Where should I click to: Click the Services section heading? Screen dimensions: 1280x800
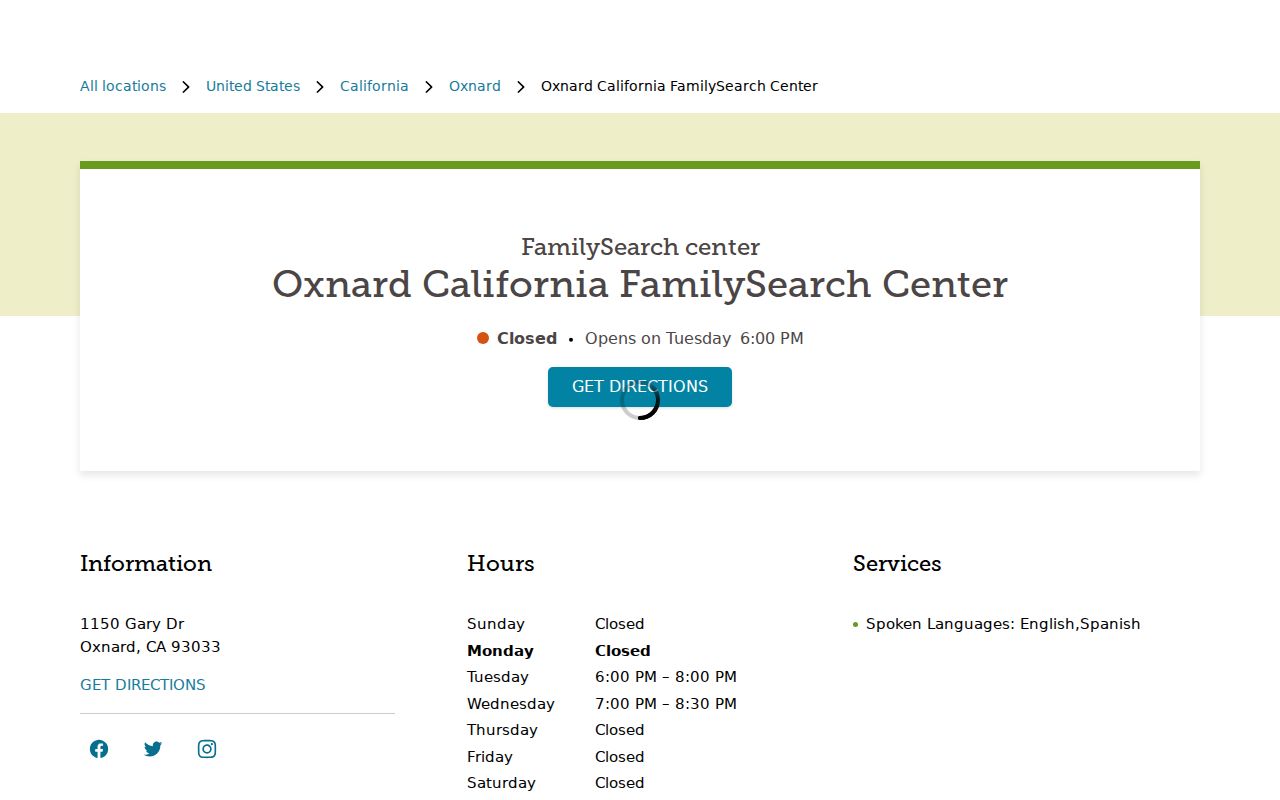897,564
